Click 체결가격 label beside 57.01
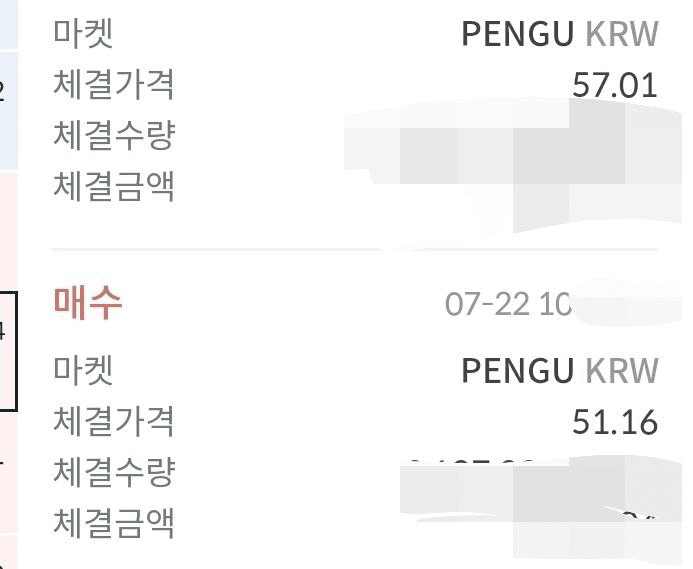 pyautogui.click(x=114, y=84)
